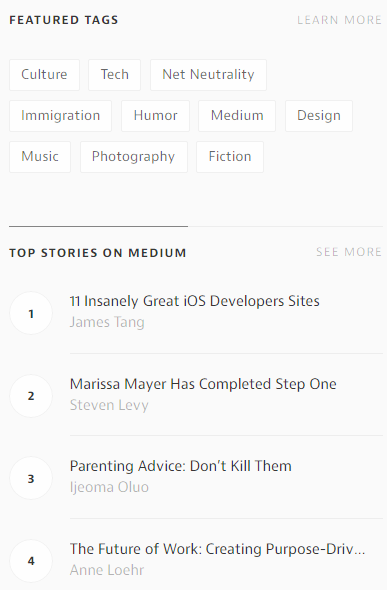Pick the Immigration tag

[61, 116]
